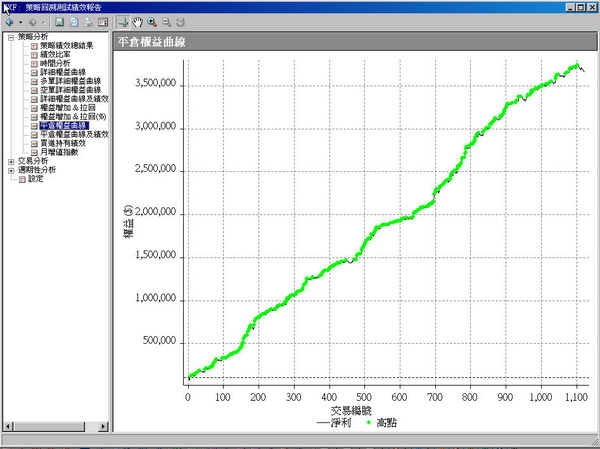Image resolution: width=600 pixels, height=449 pixels.
Task: Click the Reset zoom undo icon
Action: pyautogui.click(x=181, y=22)
